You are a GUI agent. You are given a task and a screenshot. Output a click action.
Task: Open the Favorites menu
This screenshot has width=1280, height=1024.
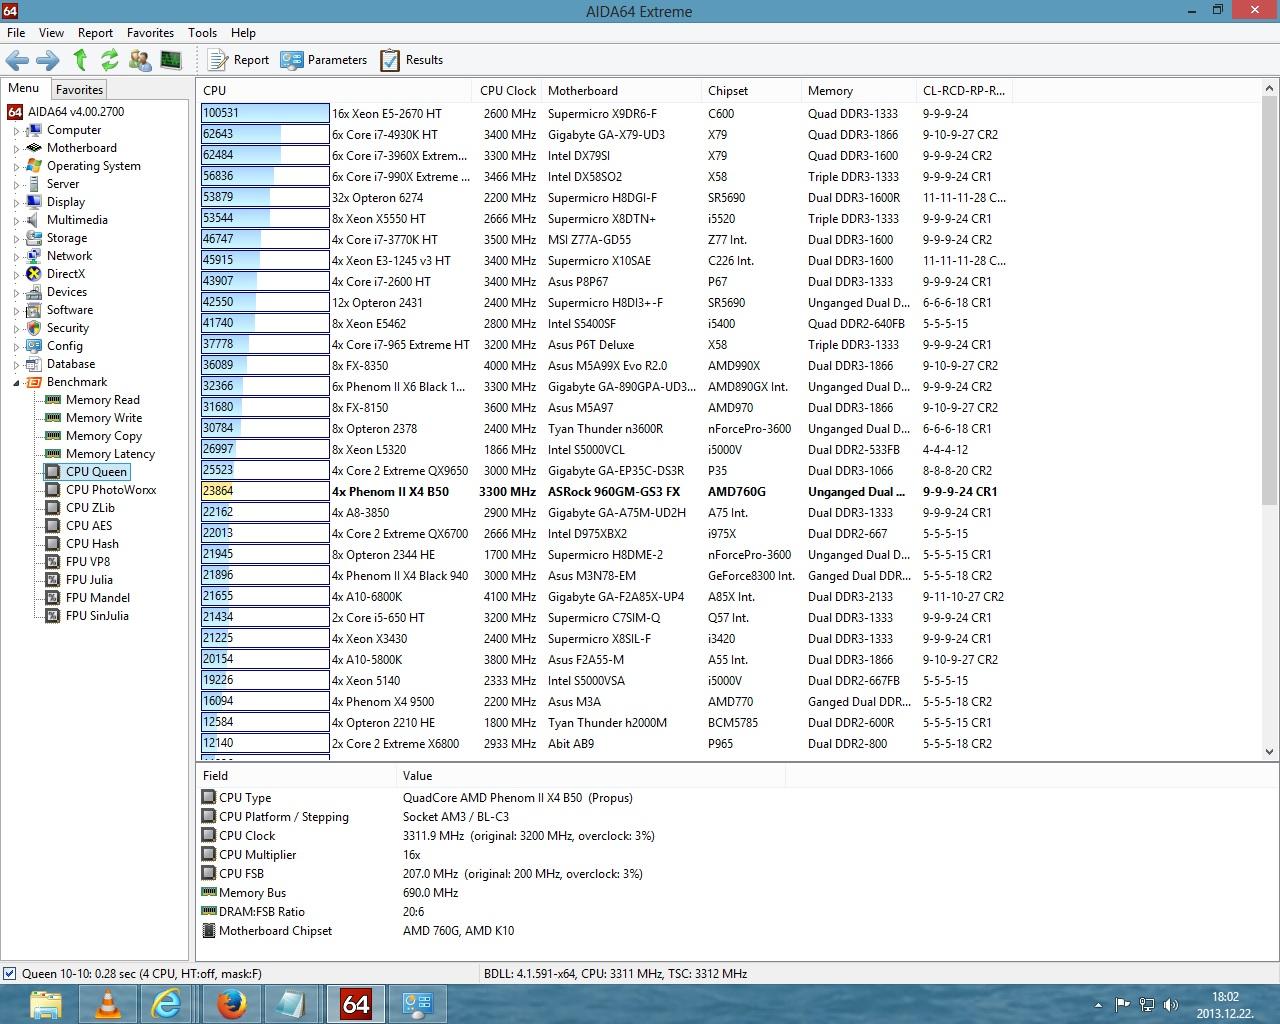pos(150,32)
